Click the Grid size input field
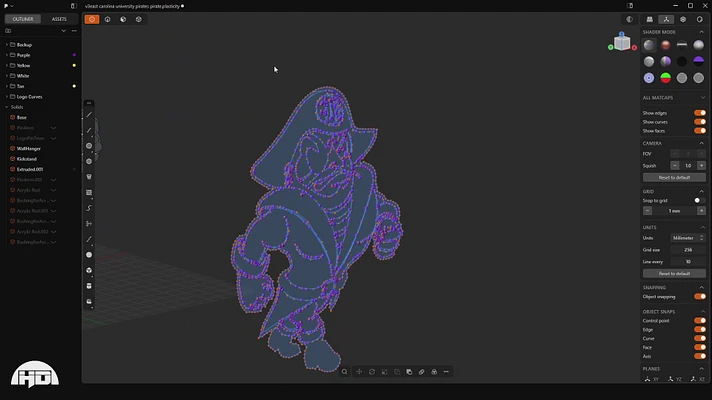 (x=688, y=250)
